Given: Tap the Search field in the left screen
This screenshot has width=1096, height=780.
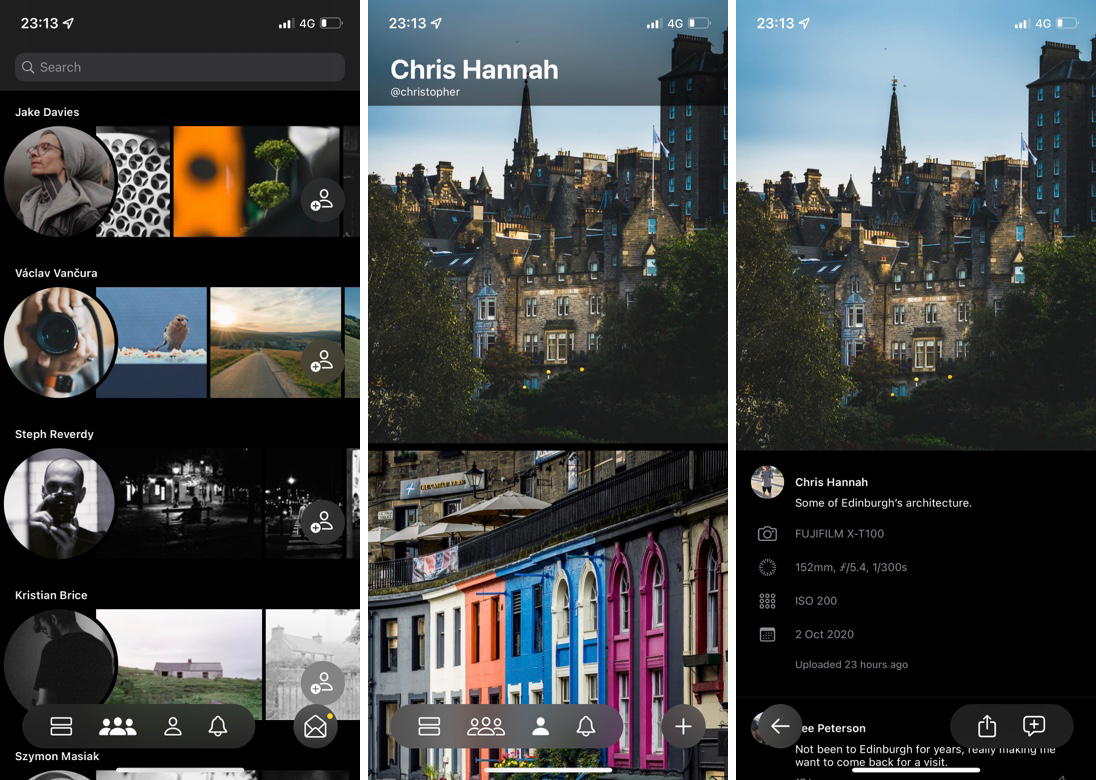Looking at the screenshot, I should pos(180,67).
